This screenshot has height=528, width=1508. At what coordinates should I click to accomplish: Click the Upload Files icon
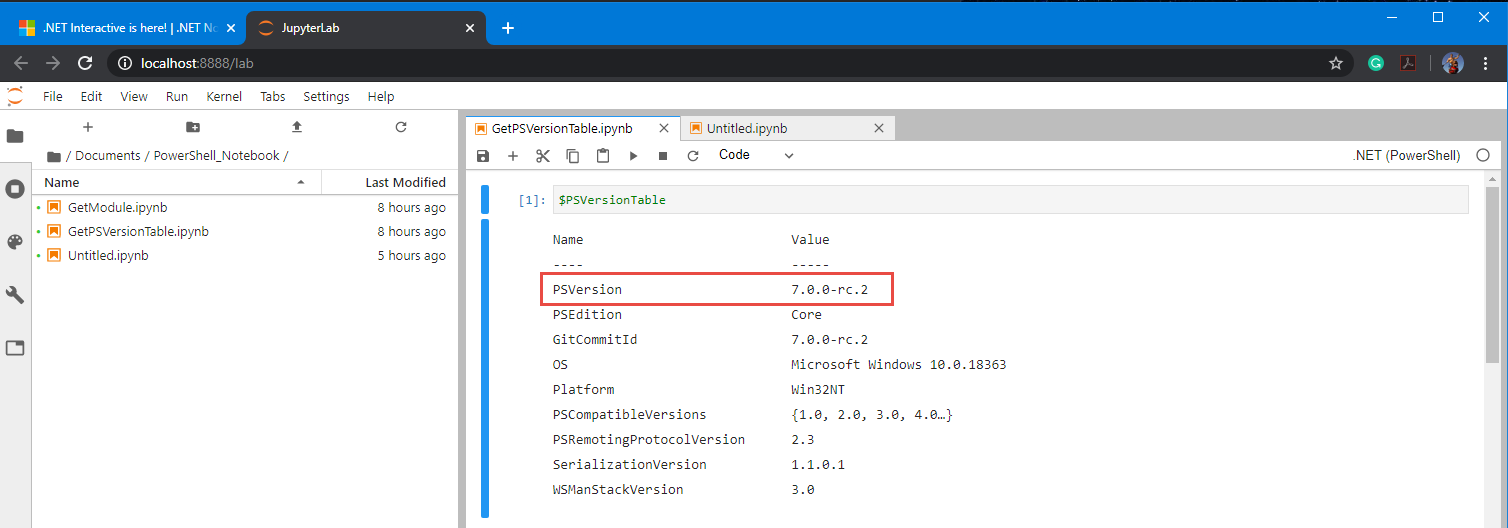[296, 127]
